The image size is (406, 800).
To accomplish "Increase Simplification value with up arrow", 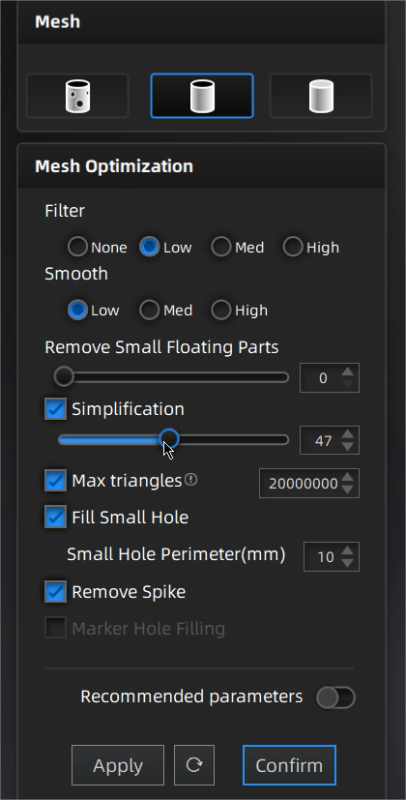I will 347,435.
